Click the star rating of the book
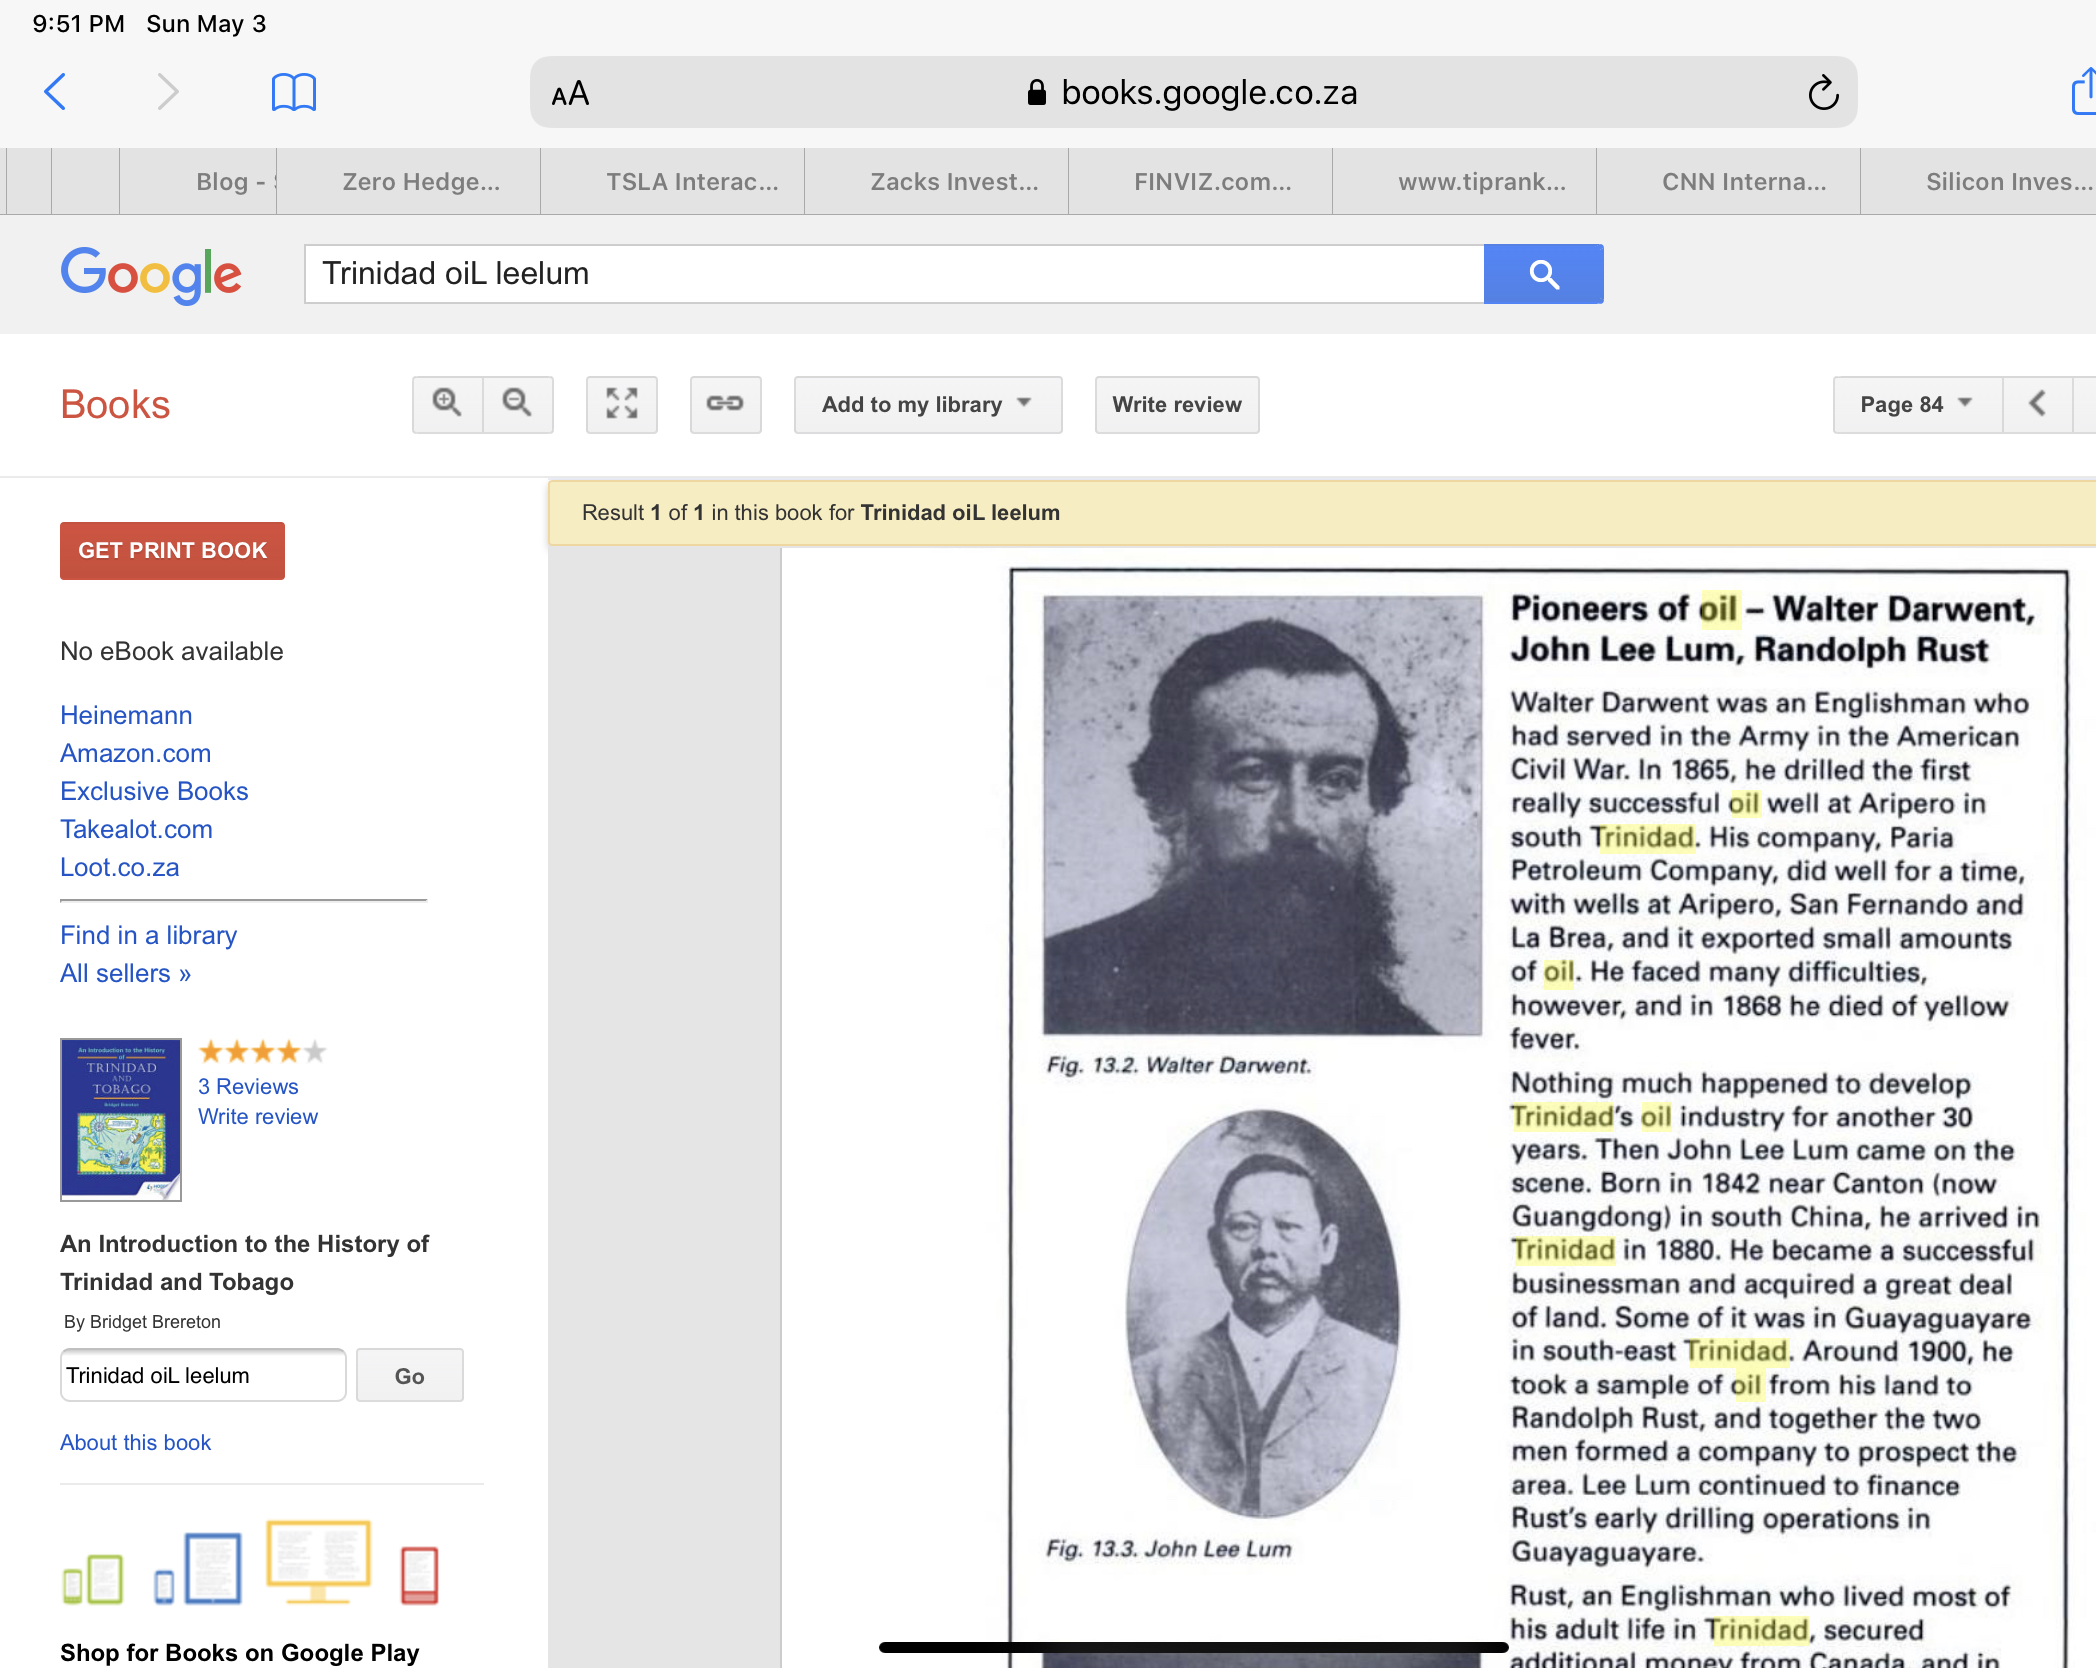The width and height of the screenshot is (2096, 1668). (262, 1051)
